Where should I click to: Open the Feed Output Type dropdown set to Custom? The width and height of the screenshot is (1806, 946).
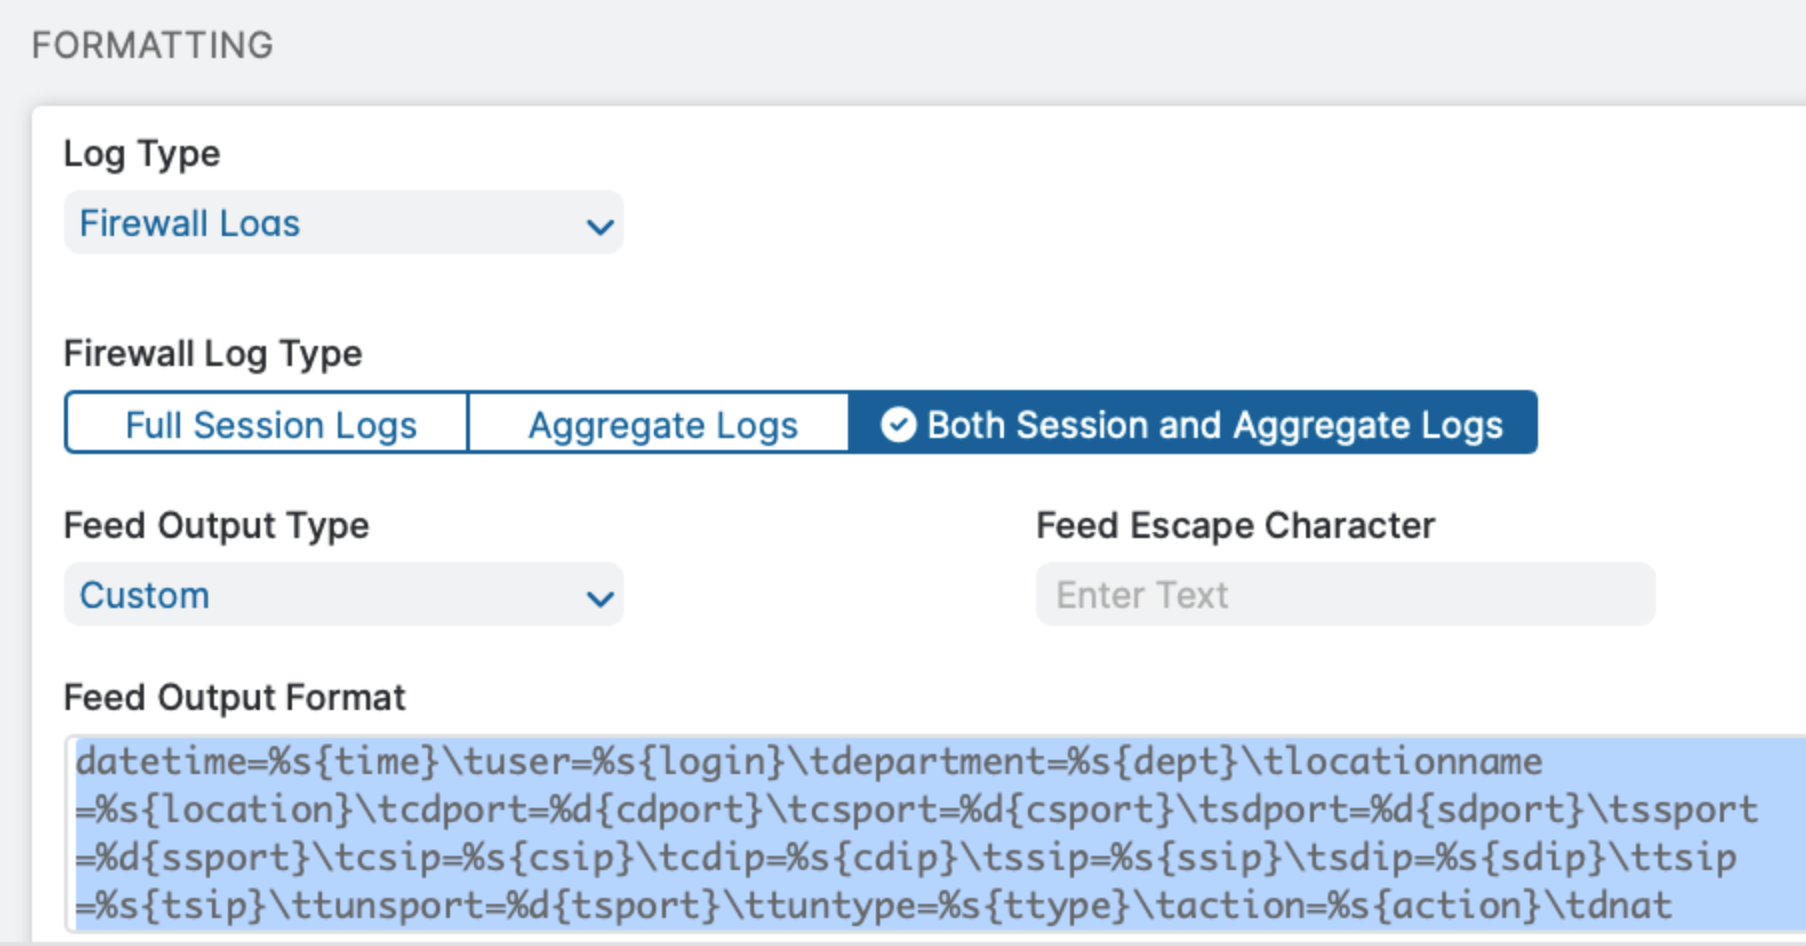point(343,595)
